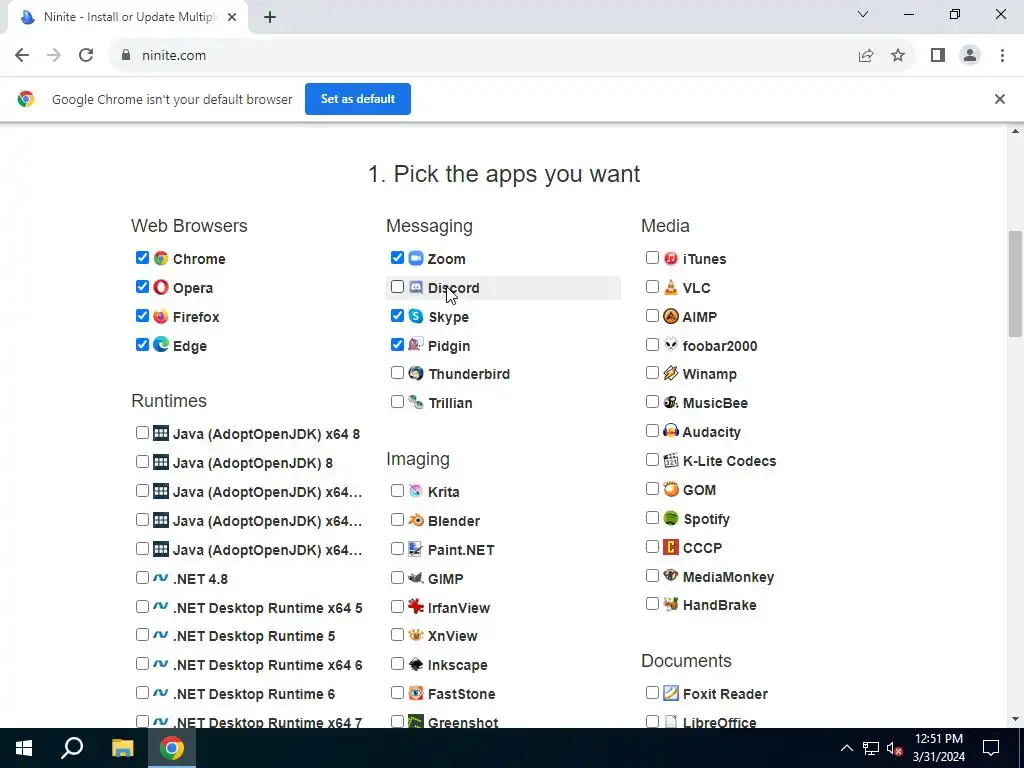Image resolution: width=1024 pixels, height=768 pixels.
Task: Enable the VLC checkbox
Action: pyautogui.click(x=652, y=287)
